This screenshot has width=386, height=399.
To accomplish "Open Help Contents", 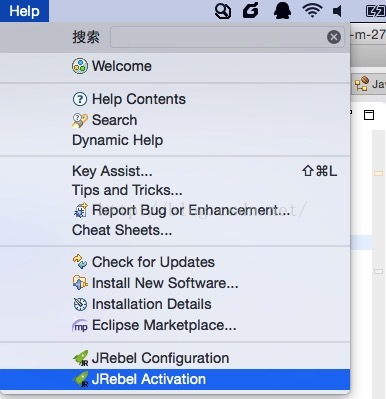I will pos(175,99).
